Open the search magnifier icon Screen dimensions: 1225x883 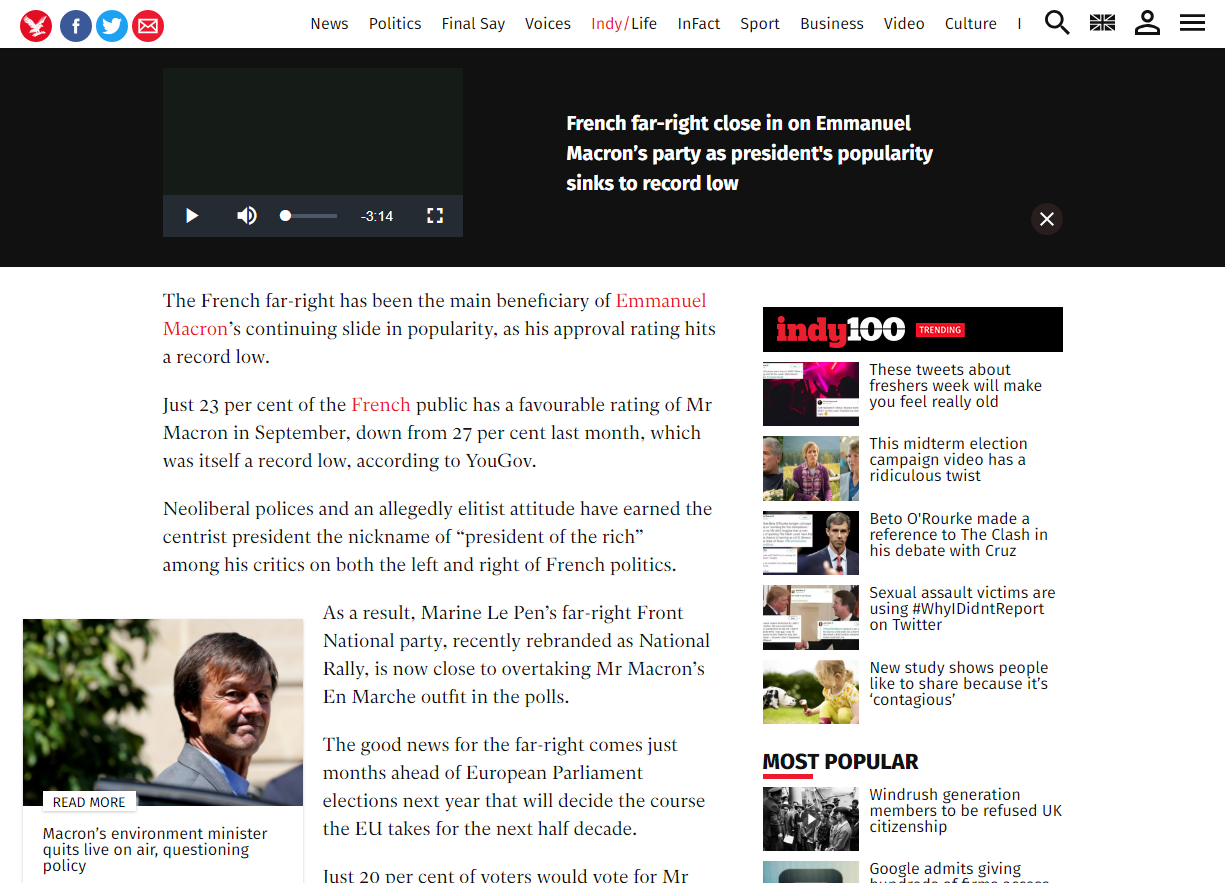[x=1057, y=22]
